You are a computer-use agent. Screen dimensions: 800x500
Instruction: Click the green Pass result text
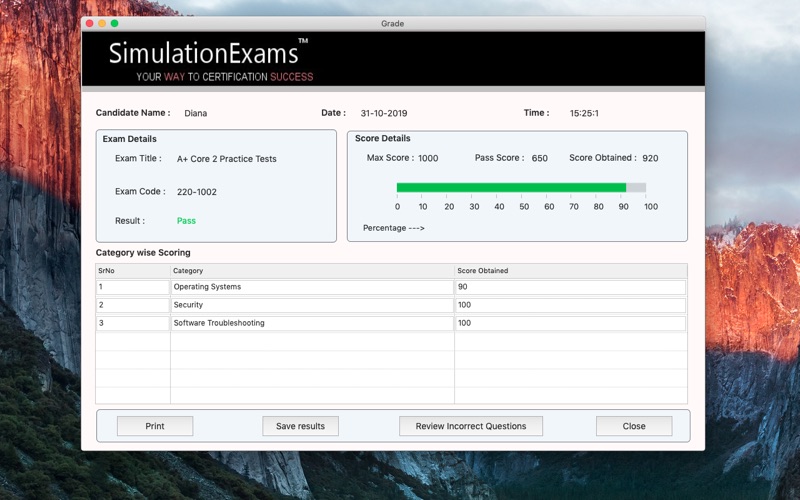click(186, 221)
